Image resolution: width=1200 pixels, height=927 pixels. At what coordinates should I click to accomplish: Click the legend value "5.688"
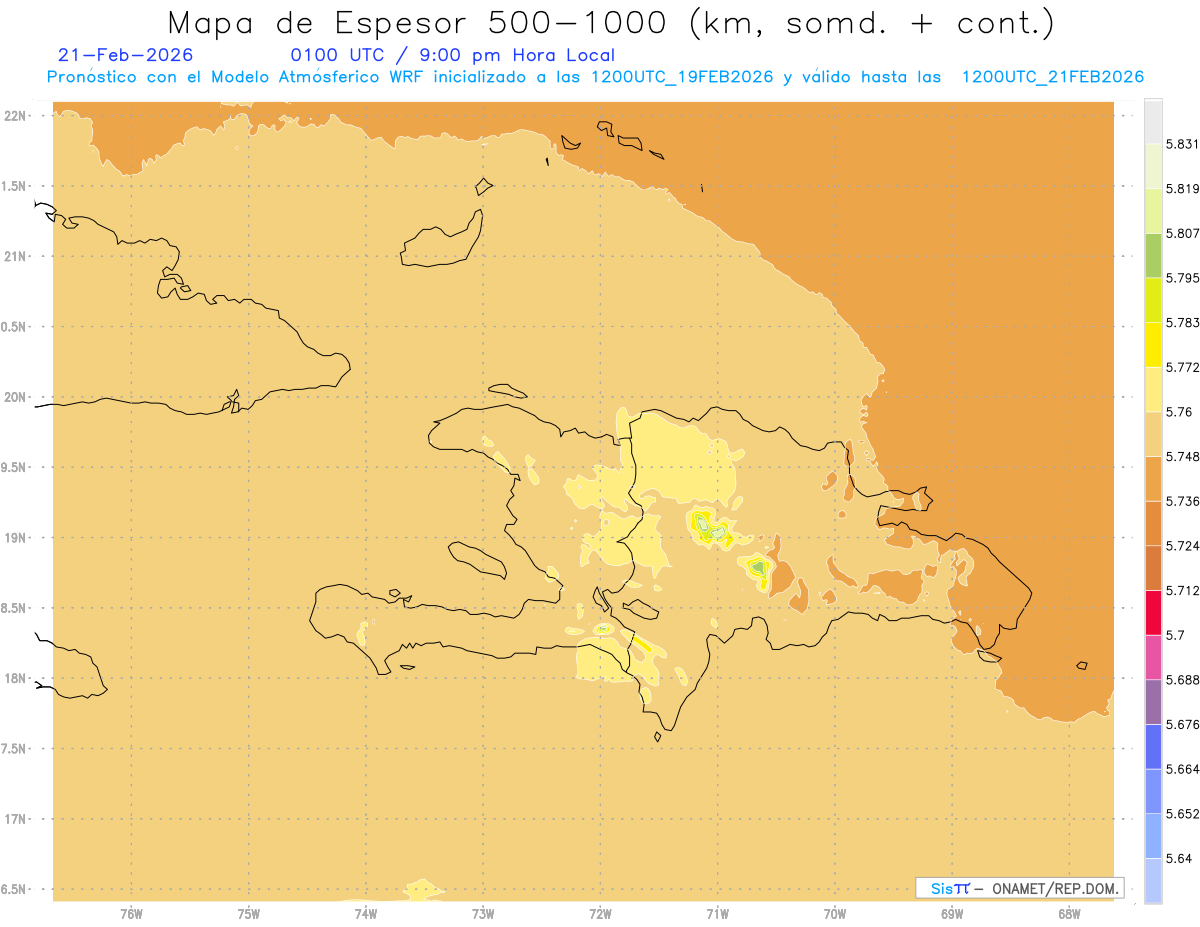pyautogui.click(x=1182, y=680)
